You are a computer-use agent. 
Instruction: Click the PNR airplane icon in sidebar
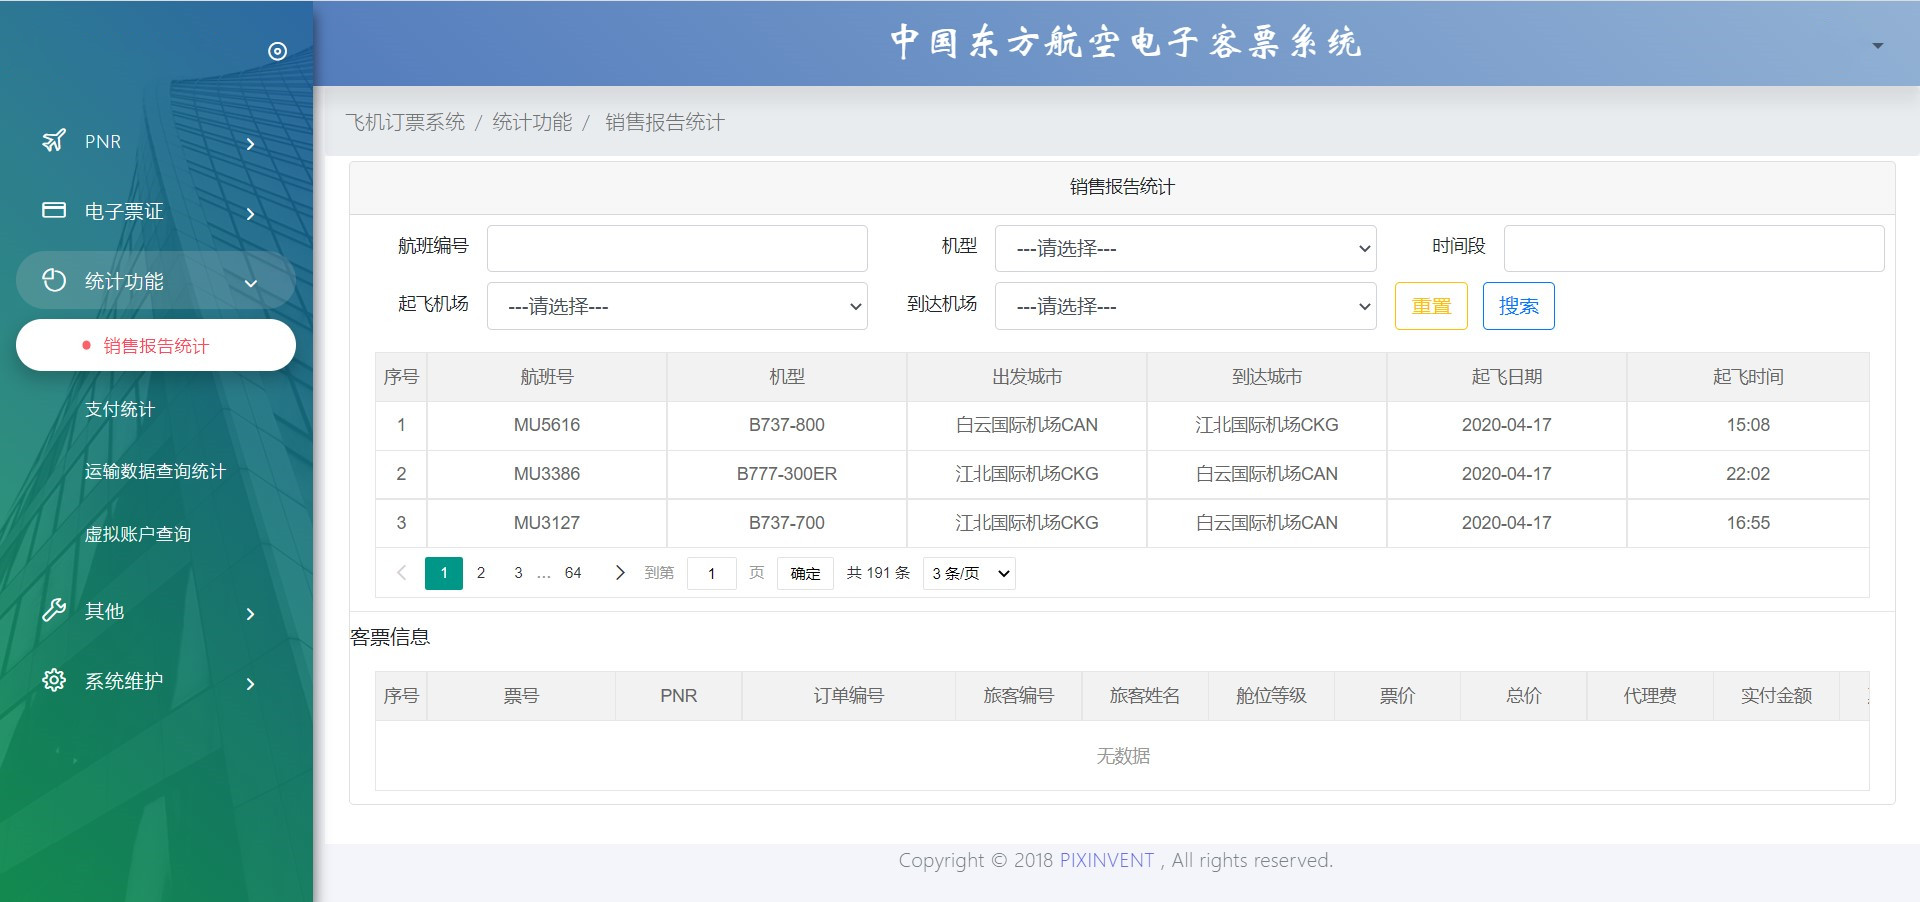point(54,141)
